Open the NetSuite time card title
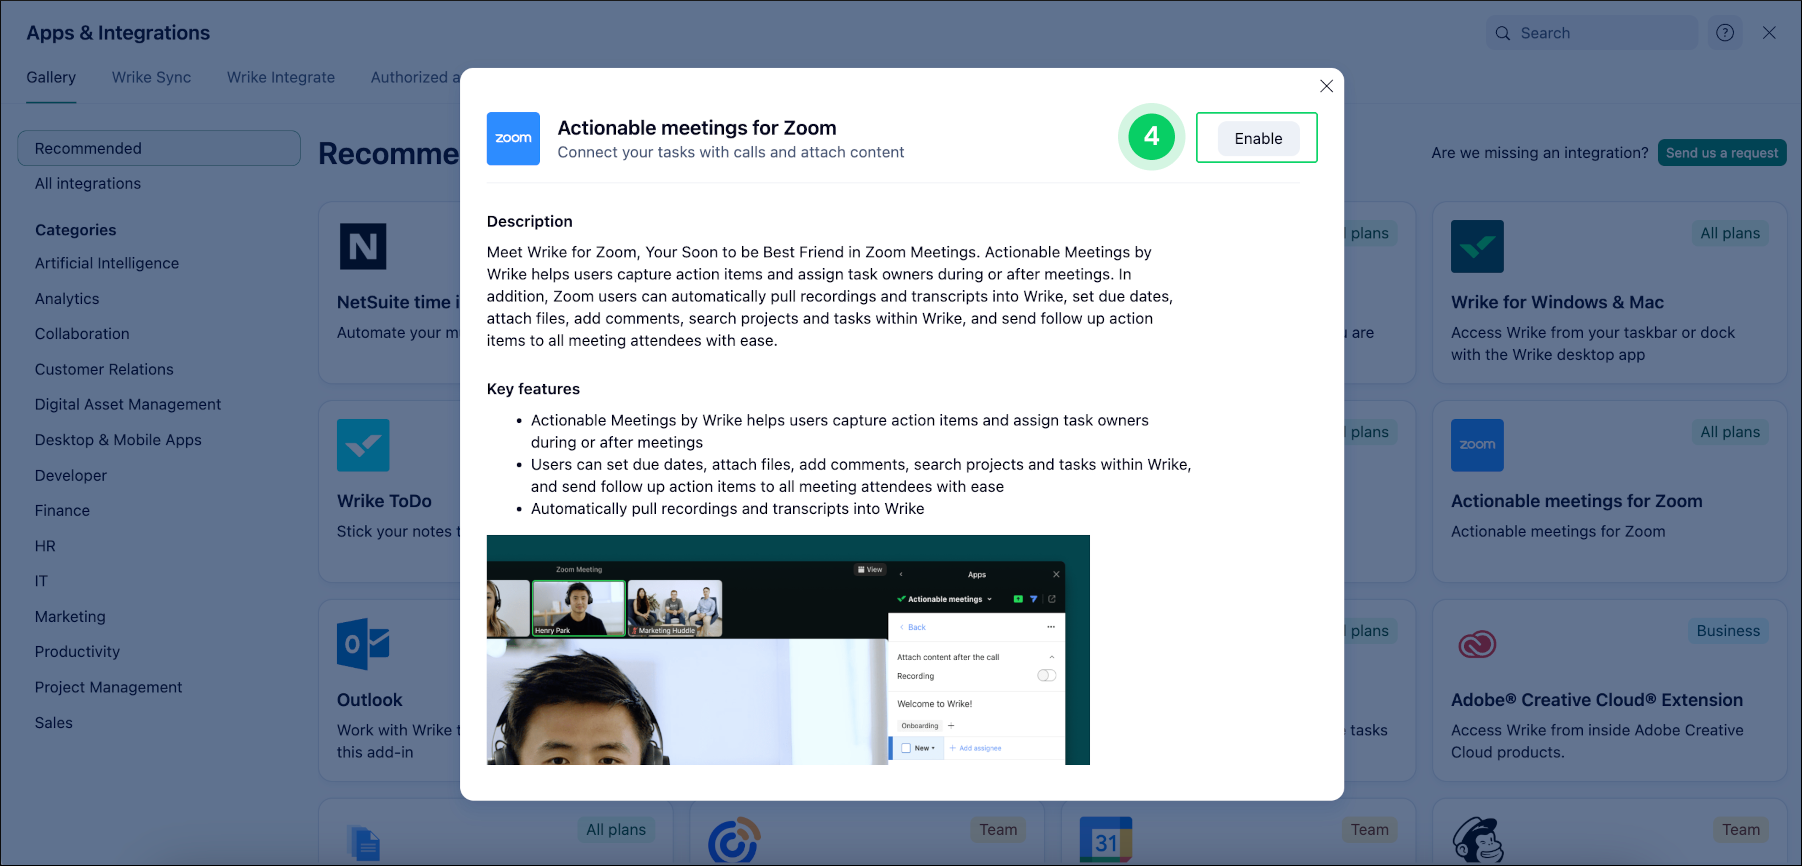This screenshot has width=1802, height=866. click(x=398, y=302)
